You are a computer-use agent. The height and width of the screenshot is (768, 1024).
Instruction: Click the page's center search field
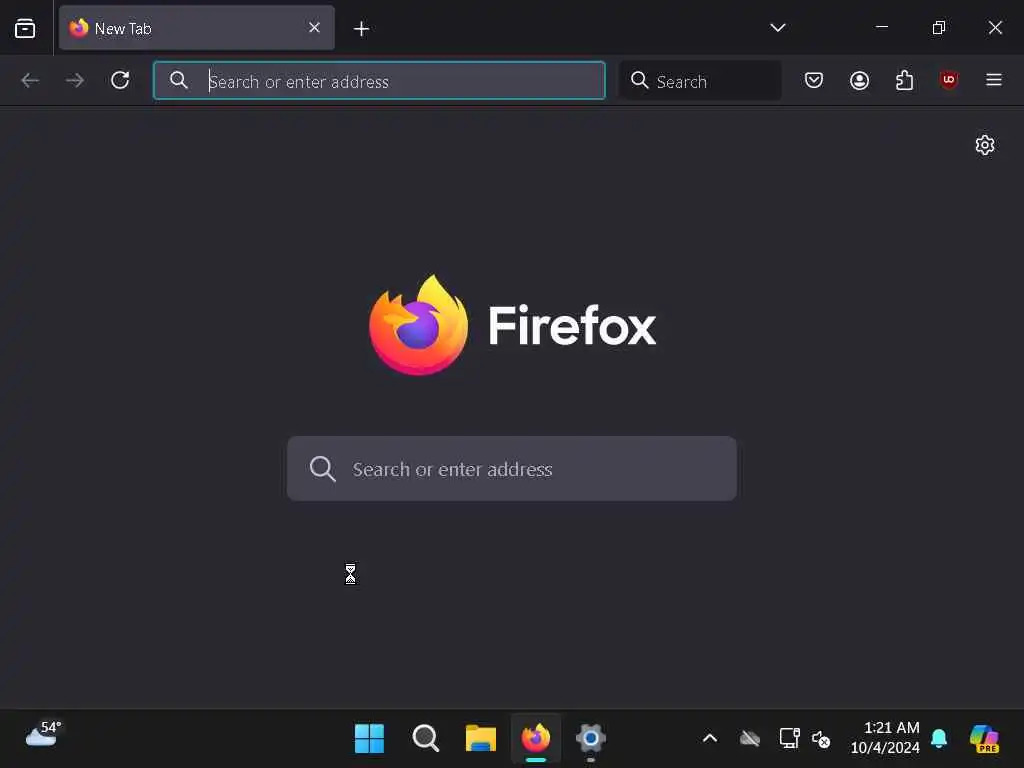coord(512,468)
